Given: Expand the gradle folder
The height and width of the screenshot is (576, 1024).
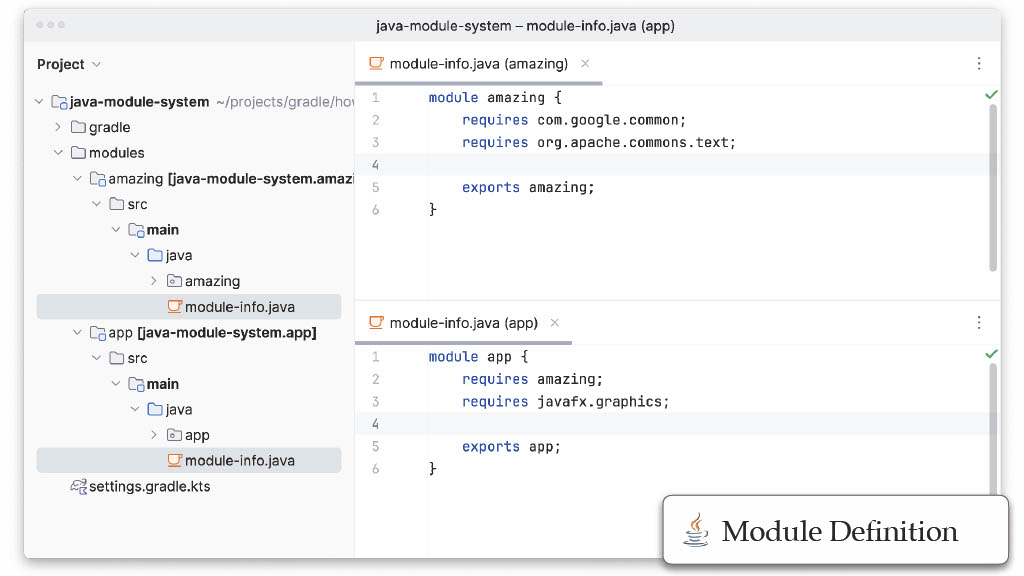Looking at the screenshot, I should [x=58, y=127].
